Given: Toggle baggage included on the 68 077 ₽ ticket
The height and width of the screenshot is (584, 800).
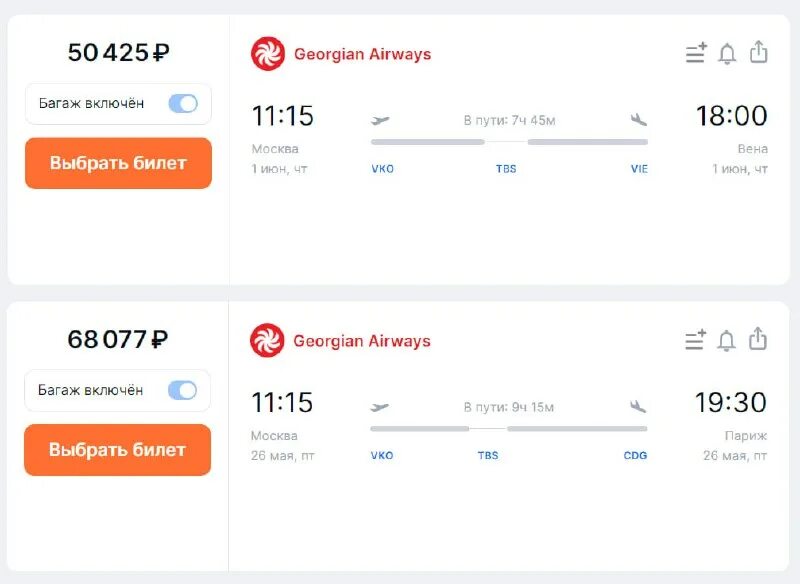Looking at the screenshot, I should [x=183, y=390].
